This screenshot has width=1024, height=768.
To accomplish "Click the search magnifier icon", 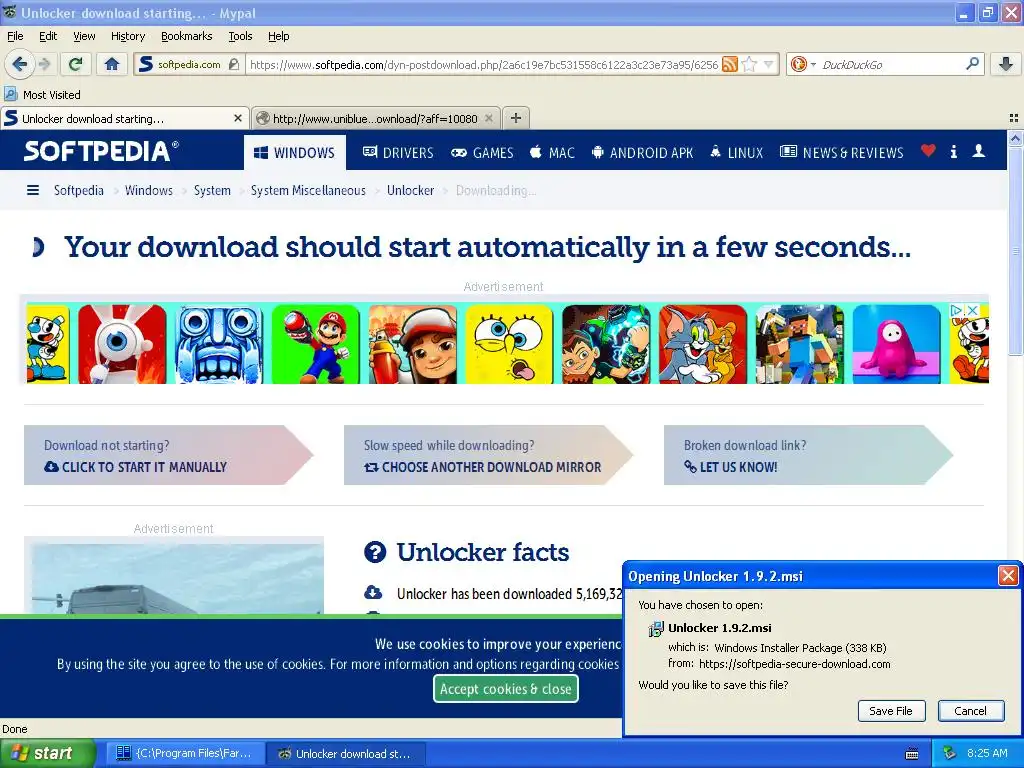I will (x=972, y=64).
